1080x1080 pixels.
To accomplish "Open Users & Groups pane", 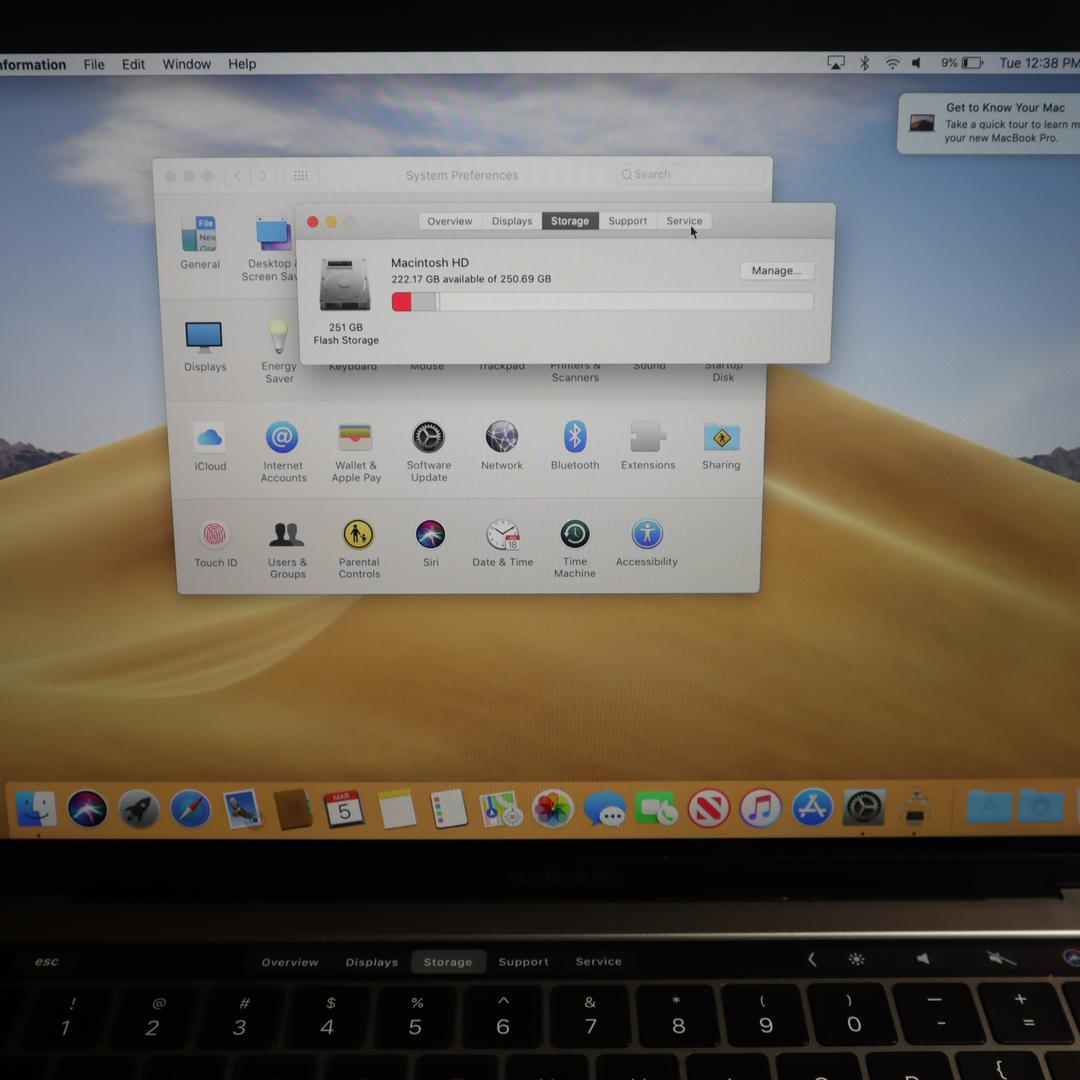I will (287, 534).
